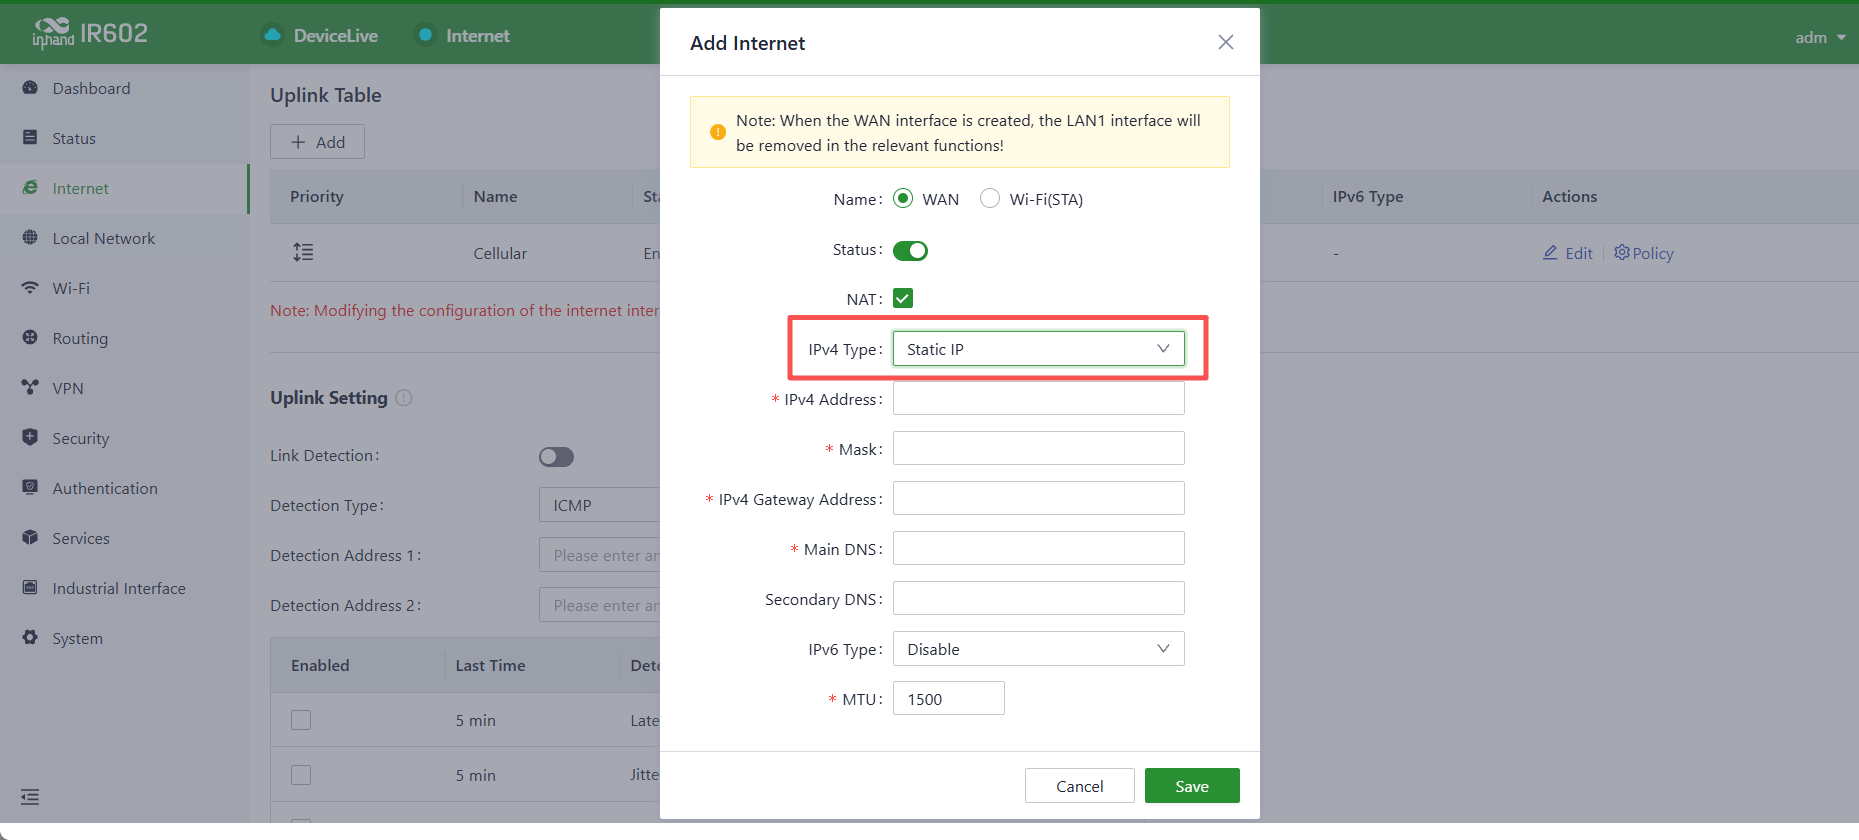
Task: Click the Save button
Action: 1192,786
